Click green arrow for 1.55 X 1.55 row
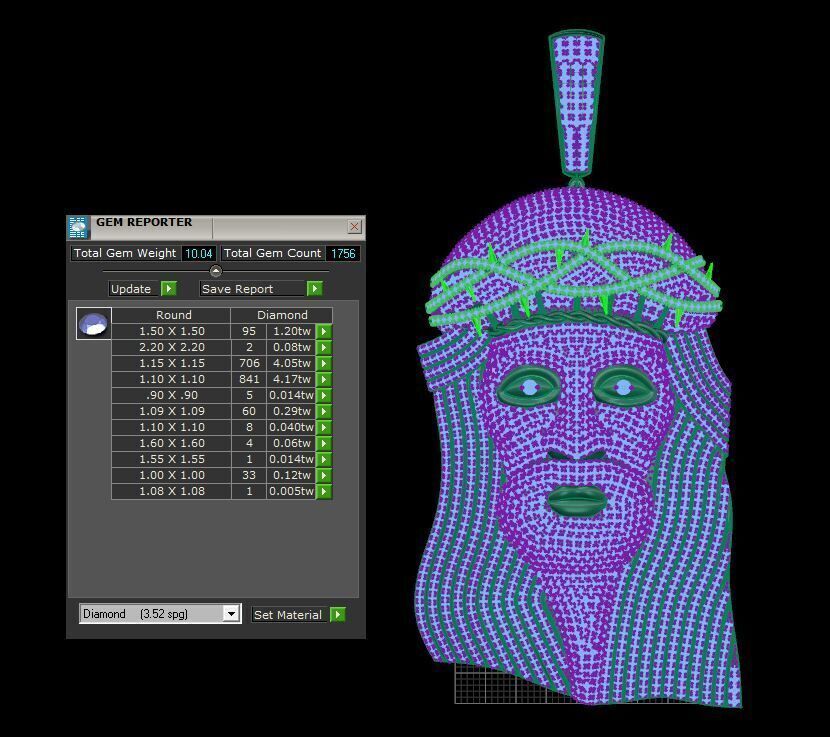830x737 pixels. pyautogui.click(x=324, y=459)
